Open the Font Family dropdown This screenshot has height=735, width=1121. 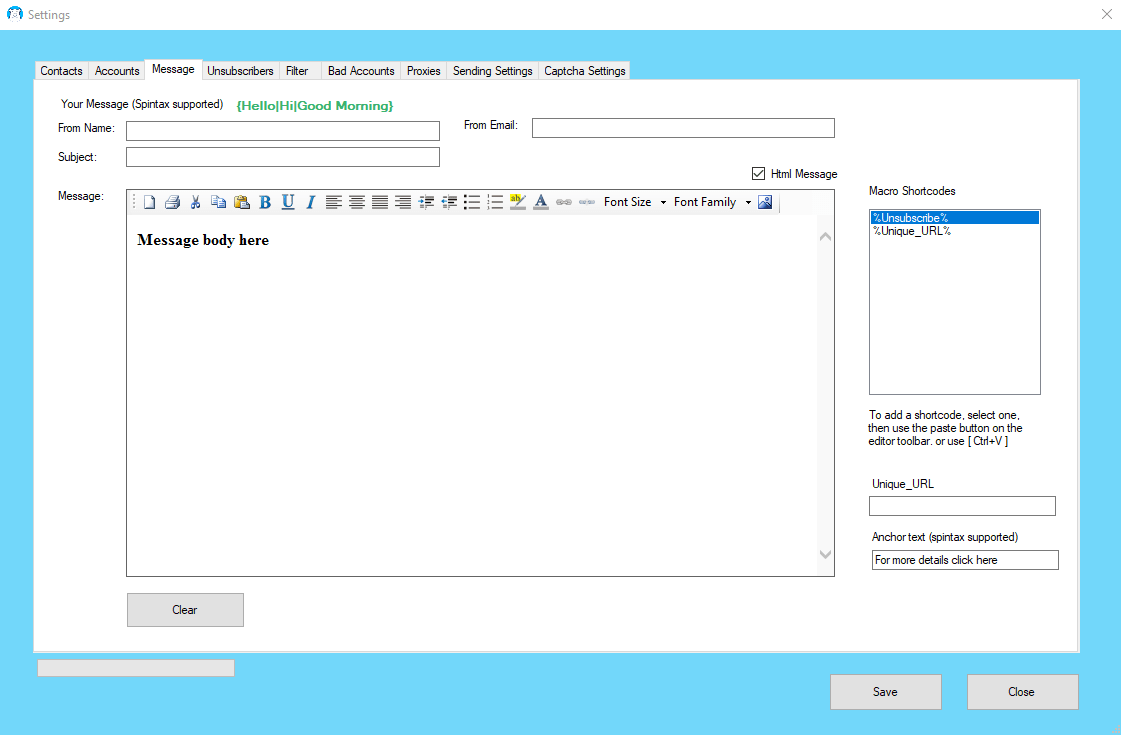pyautogui.click(x=712, y=202)
